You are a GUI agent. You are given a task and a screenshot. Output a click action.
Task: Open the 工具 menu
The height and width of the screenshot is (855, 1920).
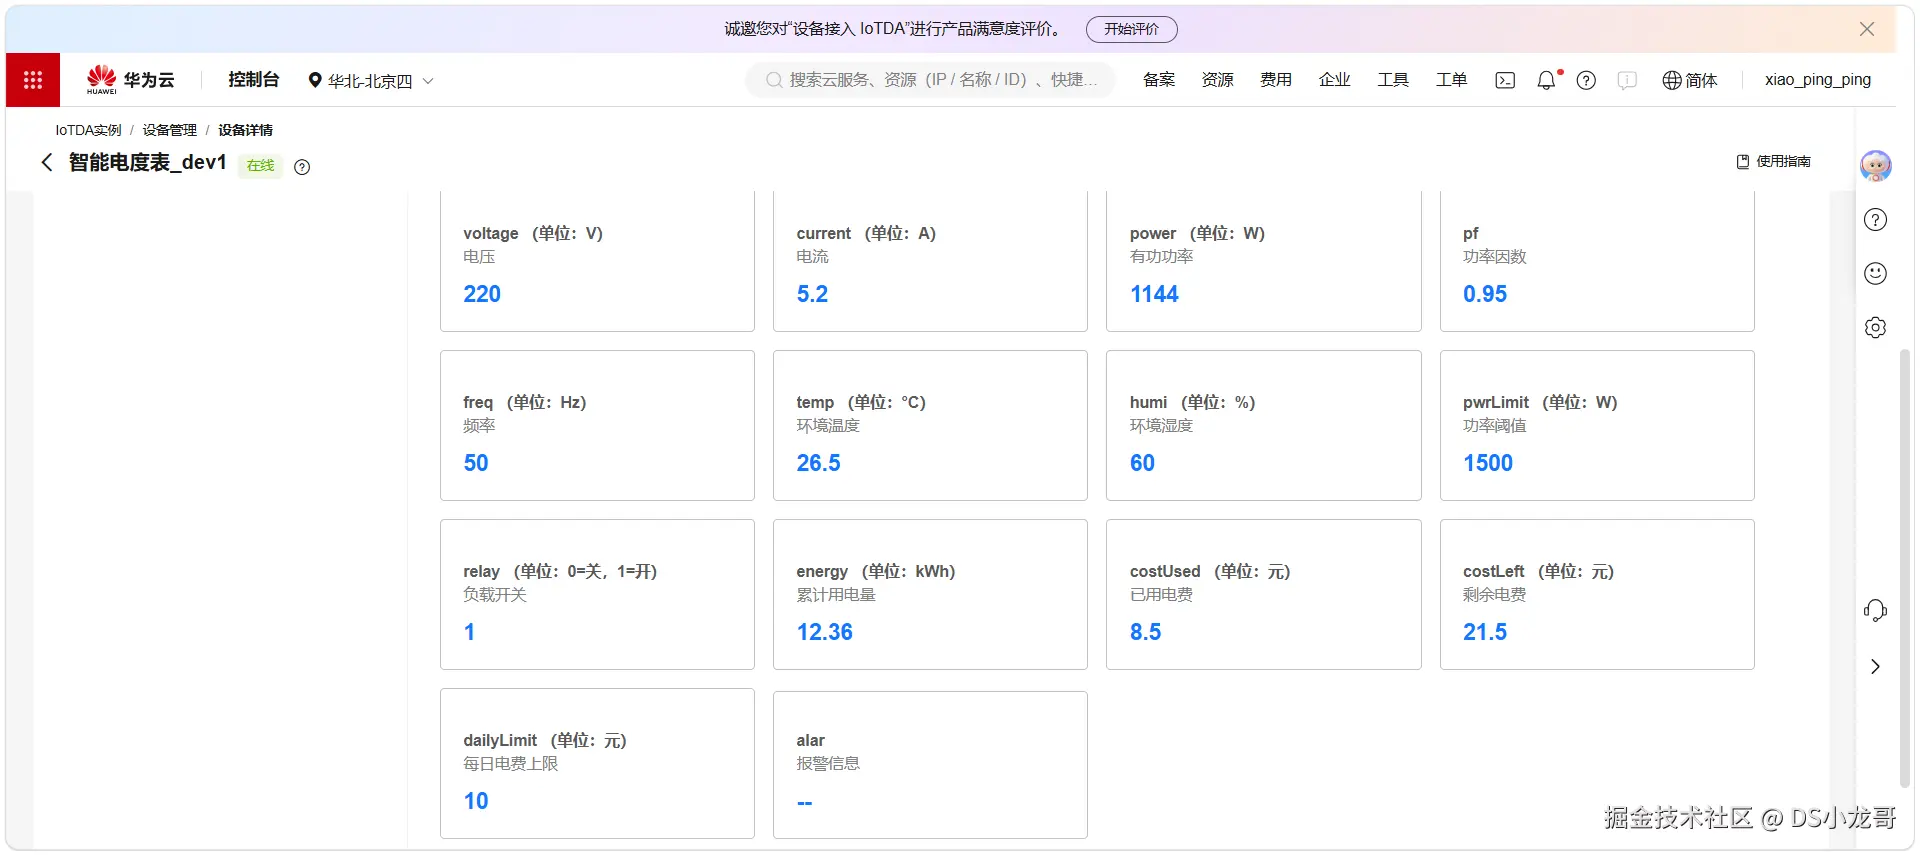[1393, 80]
